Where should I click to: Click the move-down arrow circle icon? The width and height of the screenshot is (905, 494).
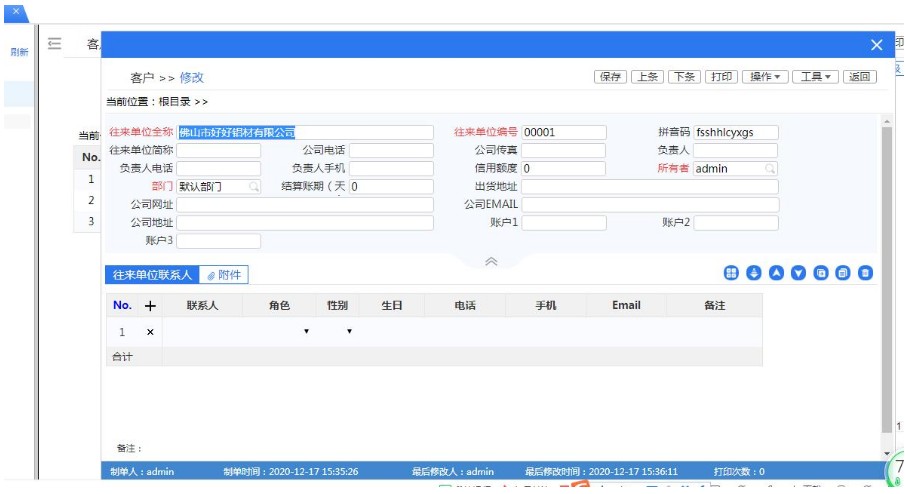coord(798,273)
